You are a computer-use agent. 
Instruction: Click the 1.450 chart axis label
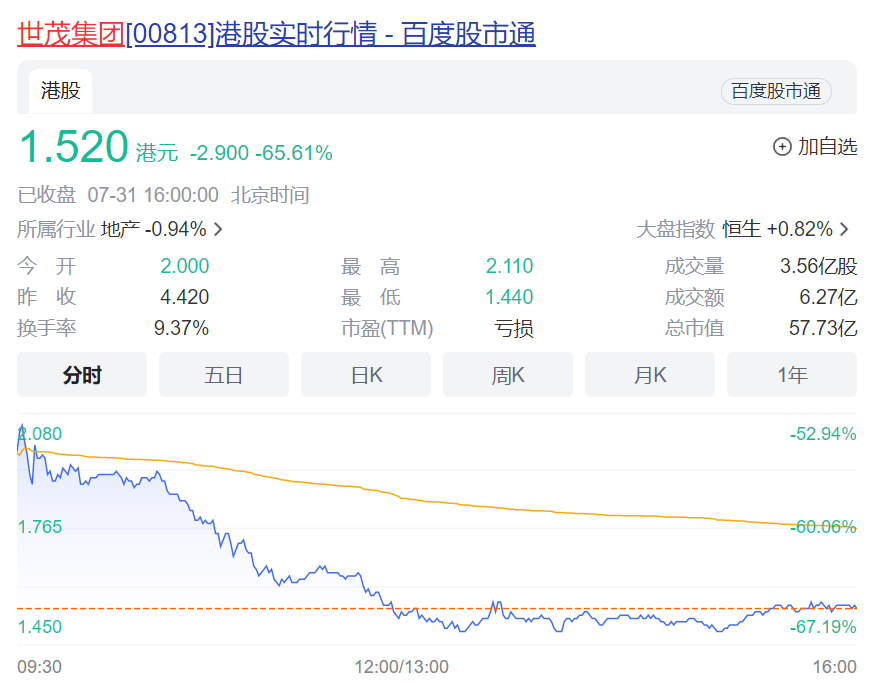[40, 627]
